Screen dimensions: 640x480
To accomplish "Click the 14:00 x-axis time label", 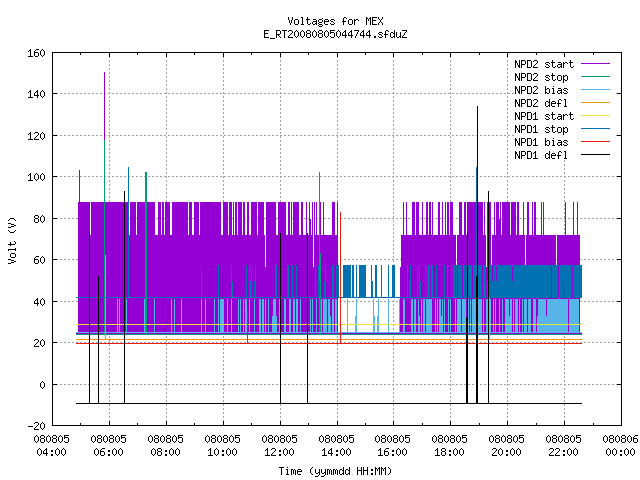I will tap(336, 452).
